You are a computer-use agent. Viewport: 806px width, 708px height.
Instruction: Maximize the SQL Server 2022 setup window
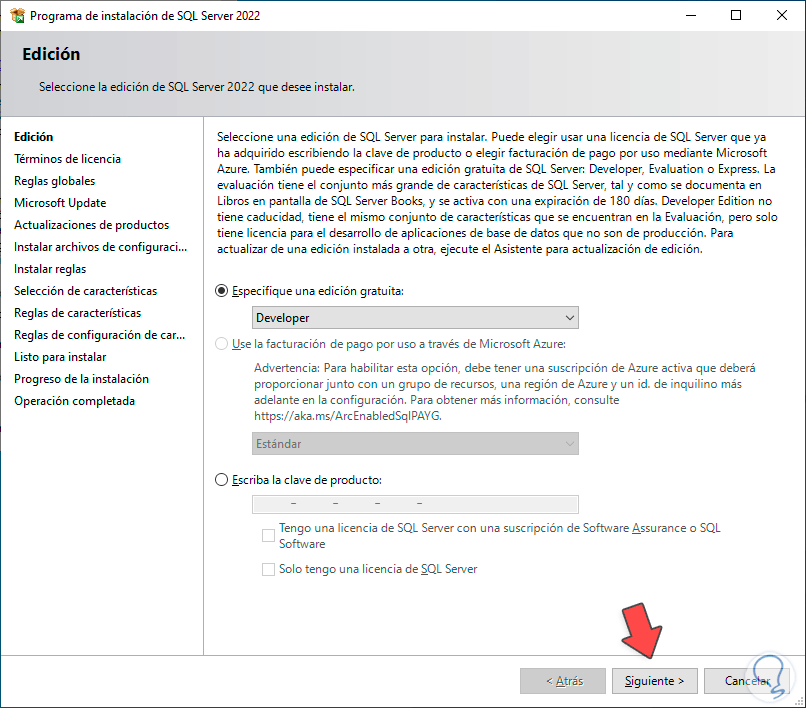(736, 15)
